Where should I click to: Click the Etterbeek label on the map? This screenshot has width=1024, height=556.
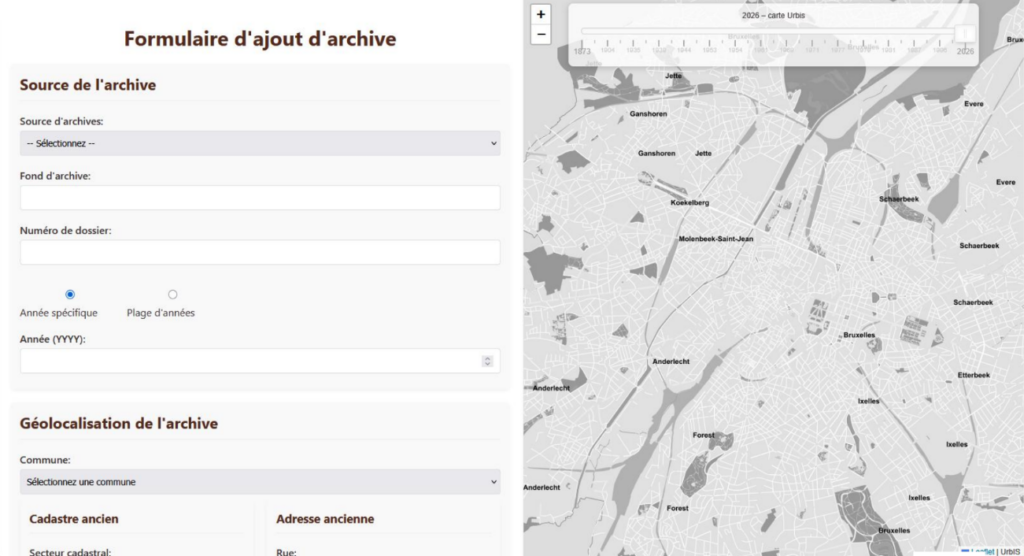tap(973, 375)
